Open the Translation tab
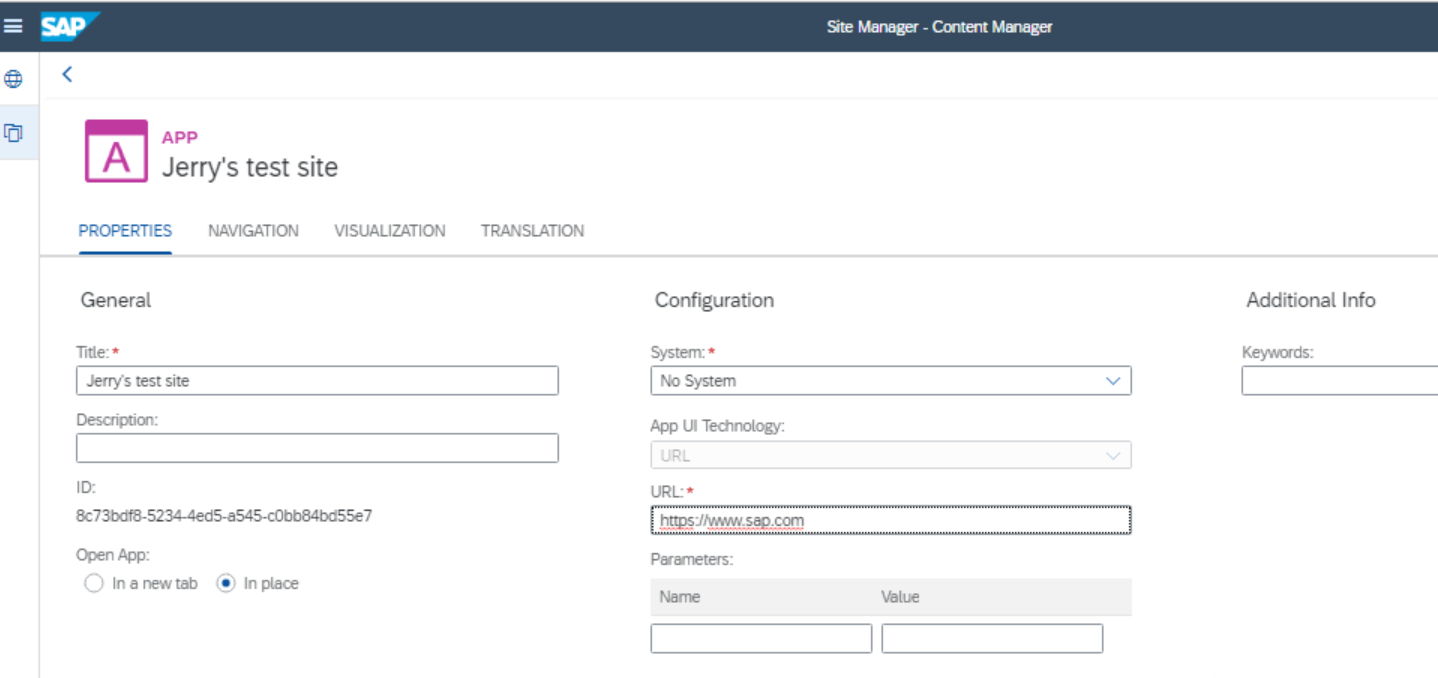Screen dimensions: 1438x678 point(532,231)
